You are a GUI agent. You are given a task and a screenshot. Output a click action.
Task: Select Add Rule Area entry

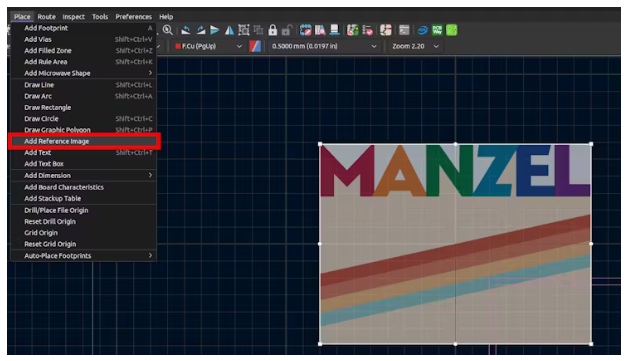click(83, 62)
